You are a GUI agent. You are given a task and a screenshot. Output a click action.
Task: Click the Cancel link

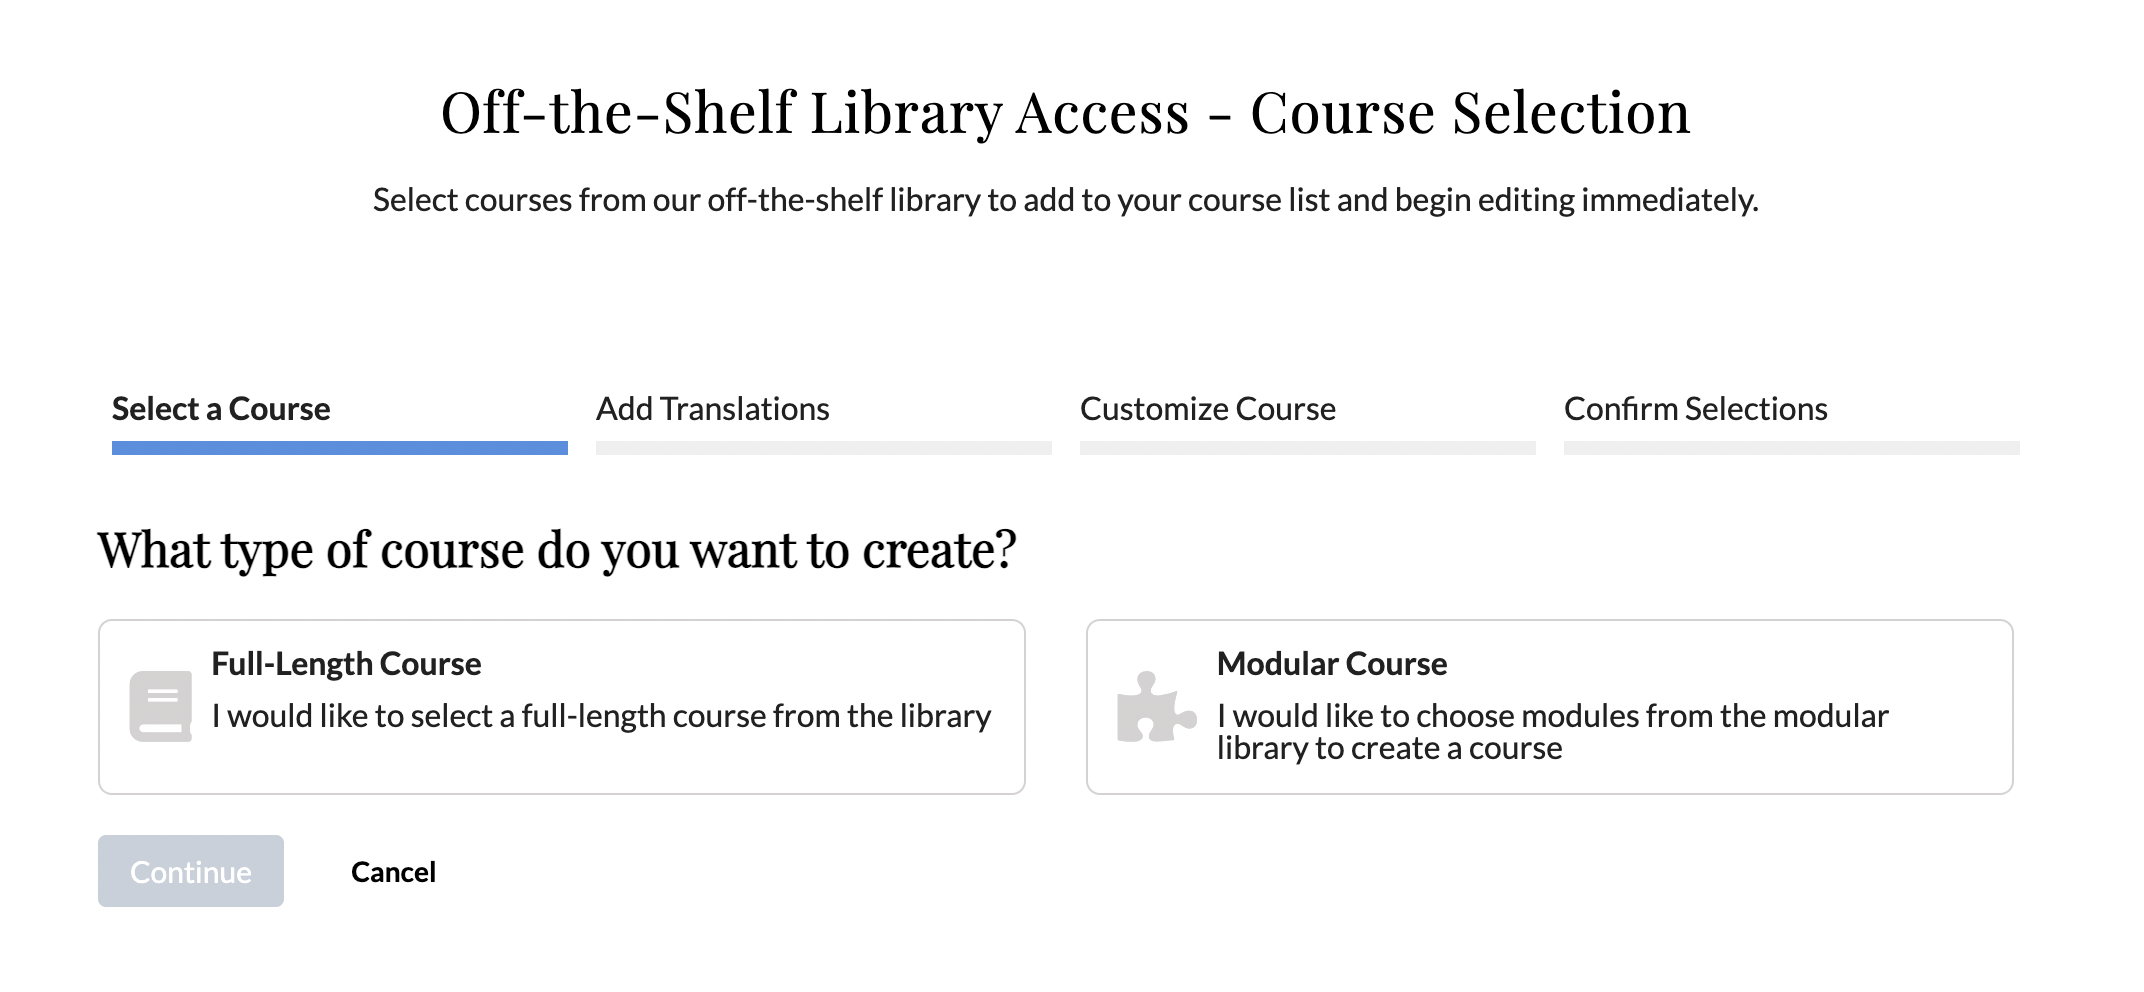point(393,872)
